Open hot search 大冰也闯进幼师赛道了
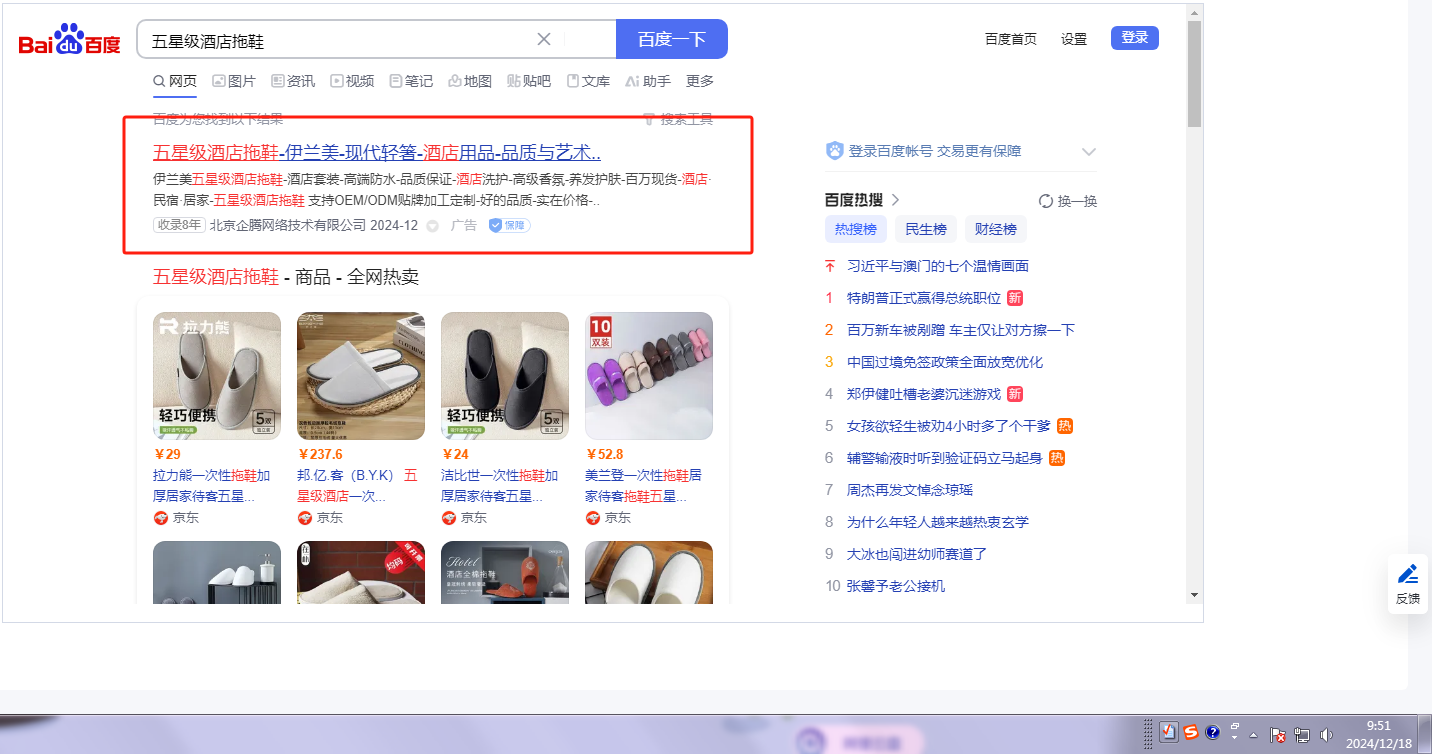Viewport: 1432px width, 754px height. (917, 554)
